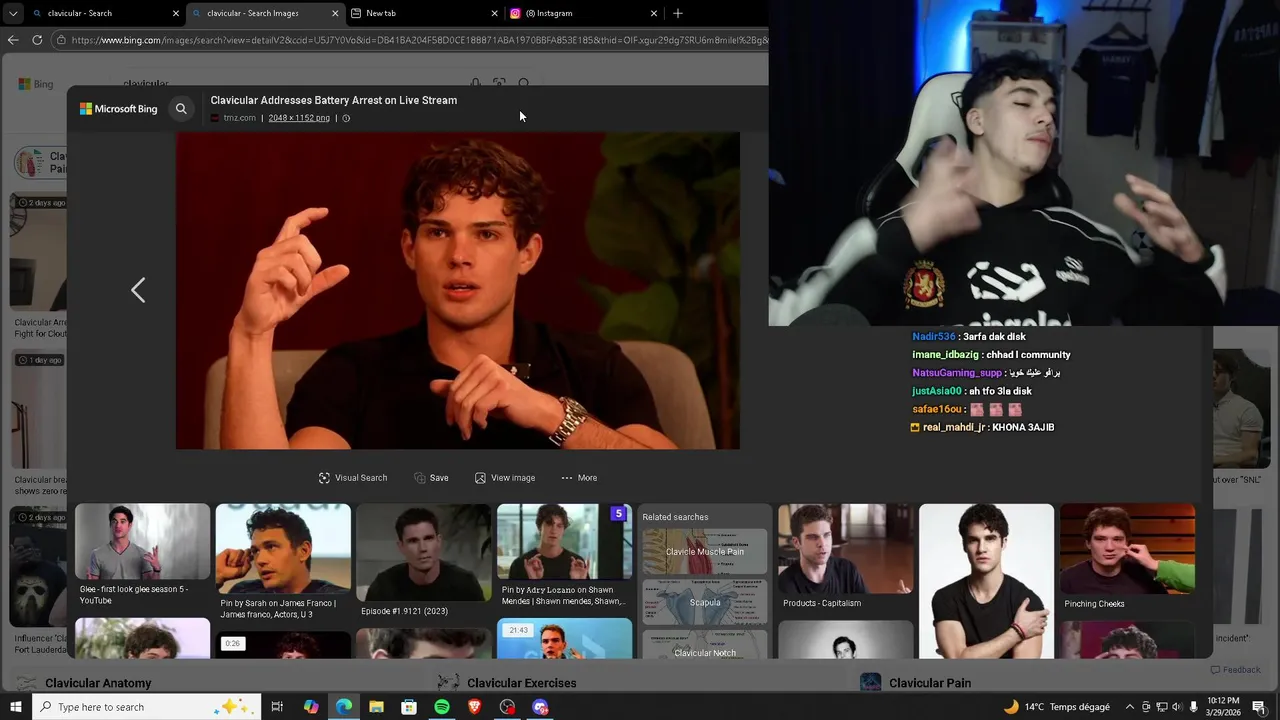Select the "Scapula" related search

coord(705,602)
